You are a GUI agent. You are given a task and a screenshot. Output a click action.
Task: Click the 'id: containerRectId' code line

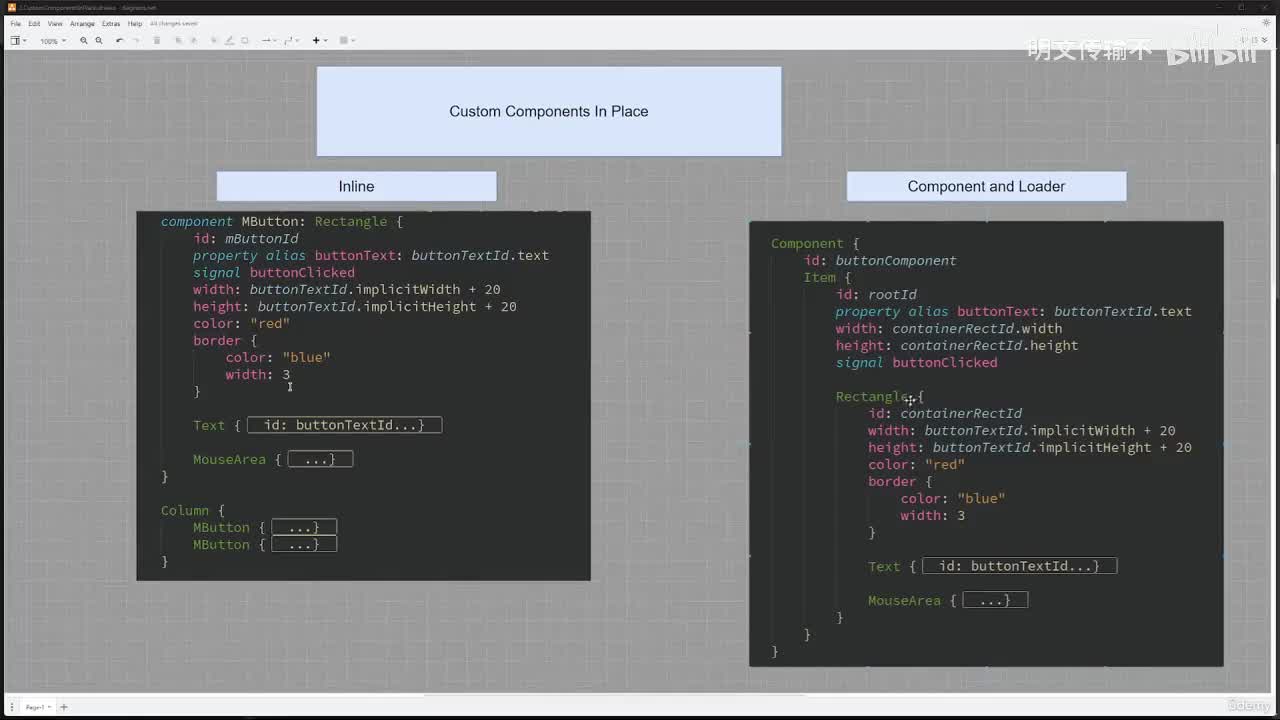[945, 413]
